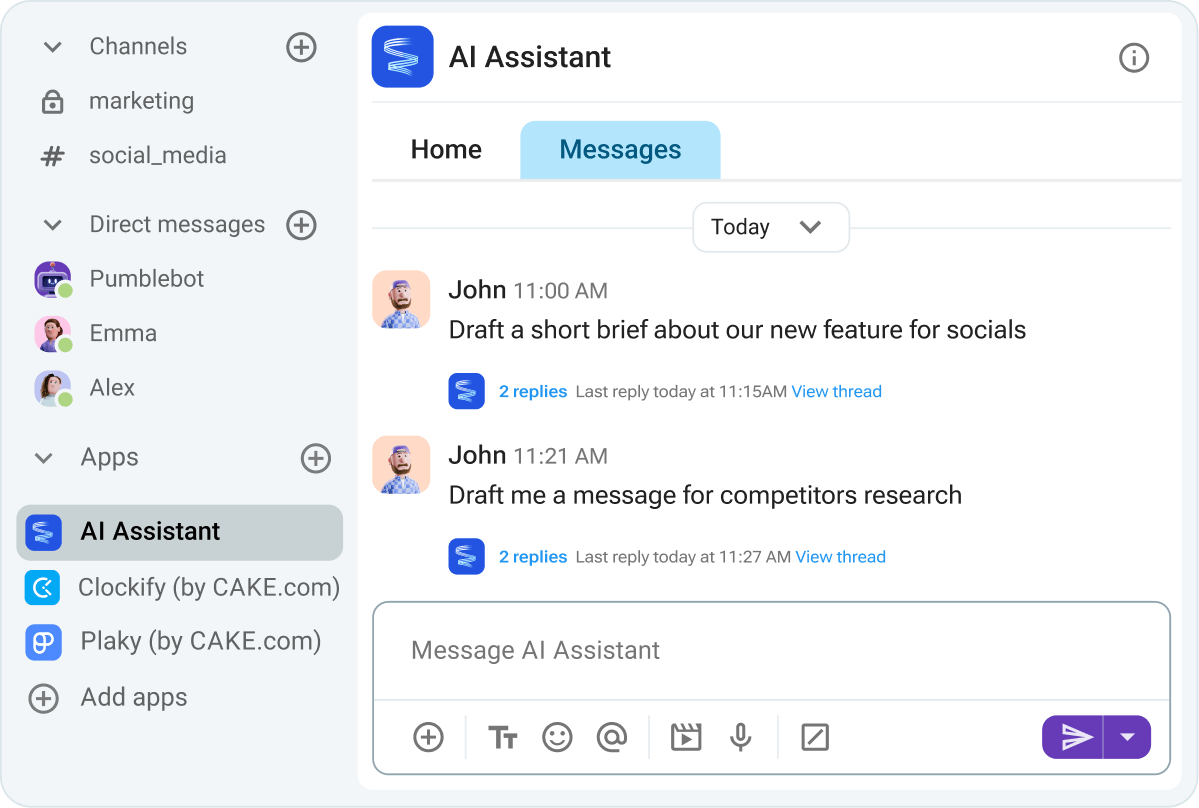1199x808 pixels.
Task: Open the send options dropdown arrow
Action: click(1128, 737)
